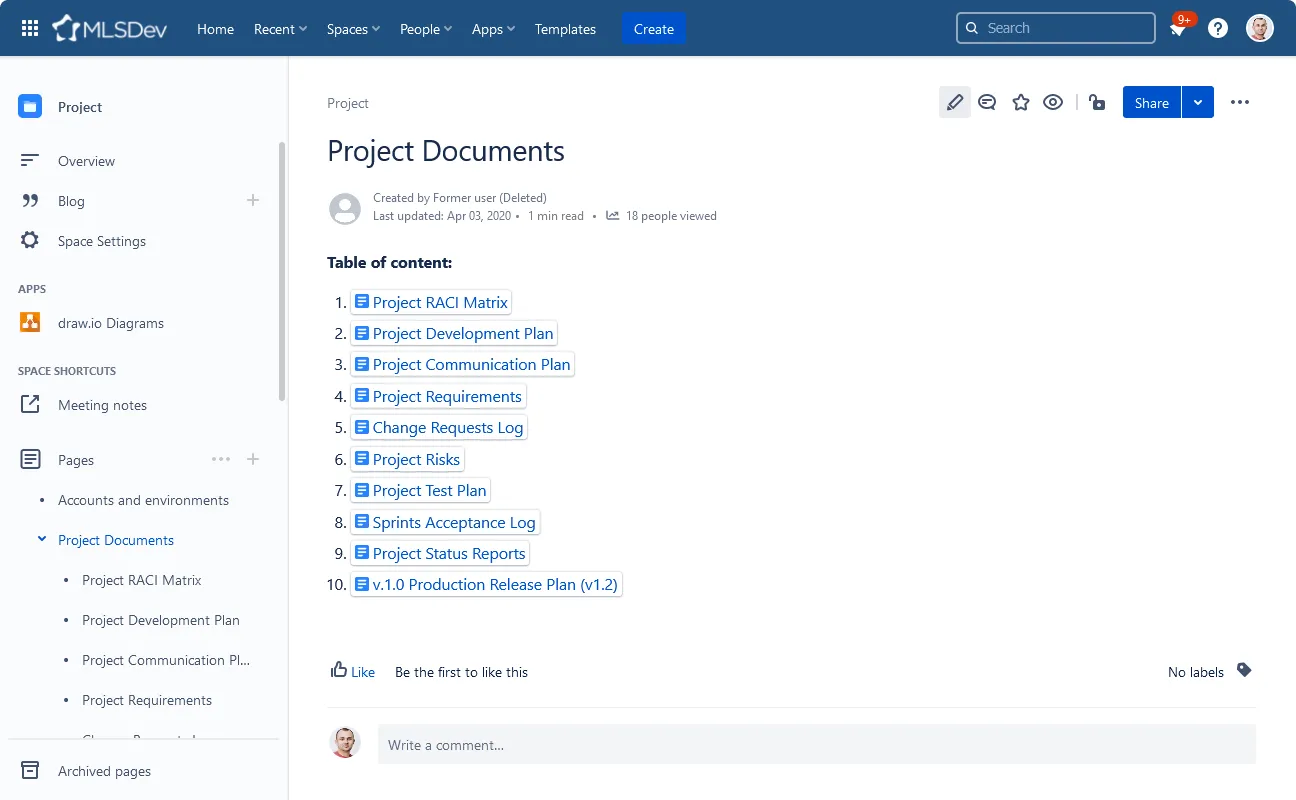
Task: Open the Project RACI Matrix link
Action: pyautogui.click(x=438, y=302)
